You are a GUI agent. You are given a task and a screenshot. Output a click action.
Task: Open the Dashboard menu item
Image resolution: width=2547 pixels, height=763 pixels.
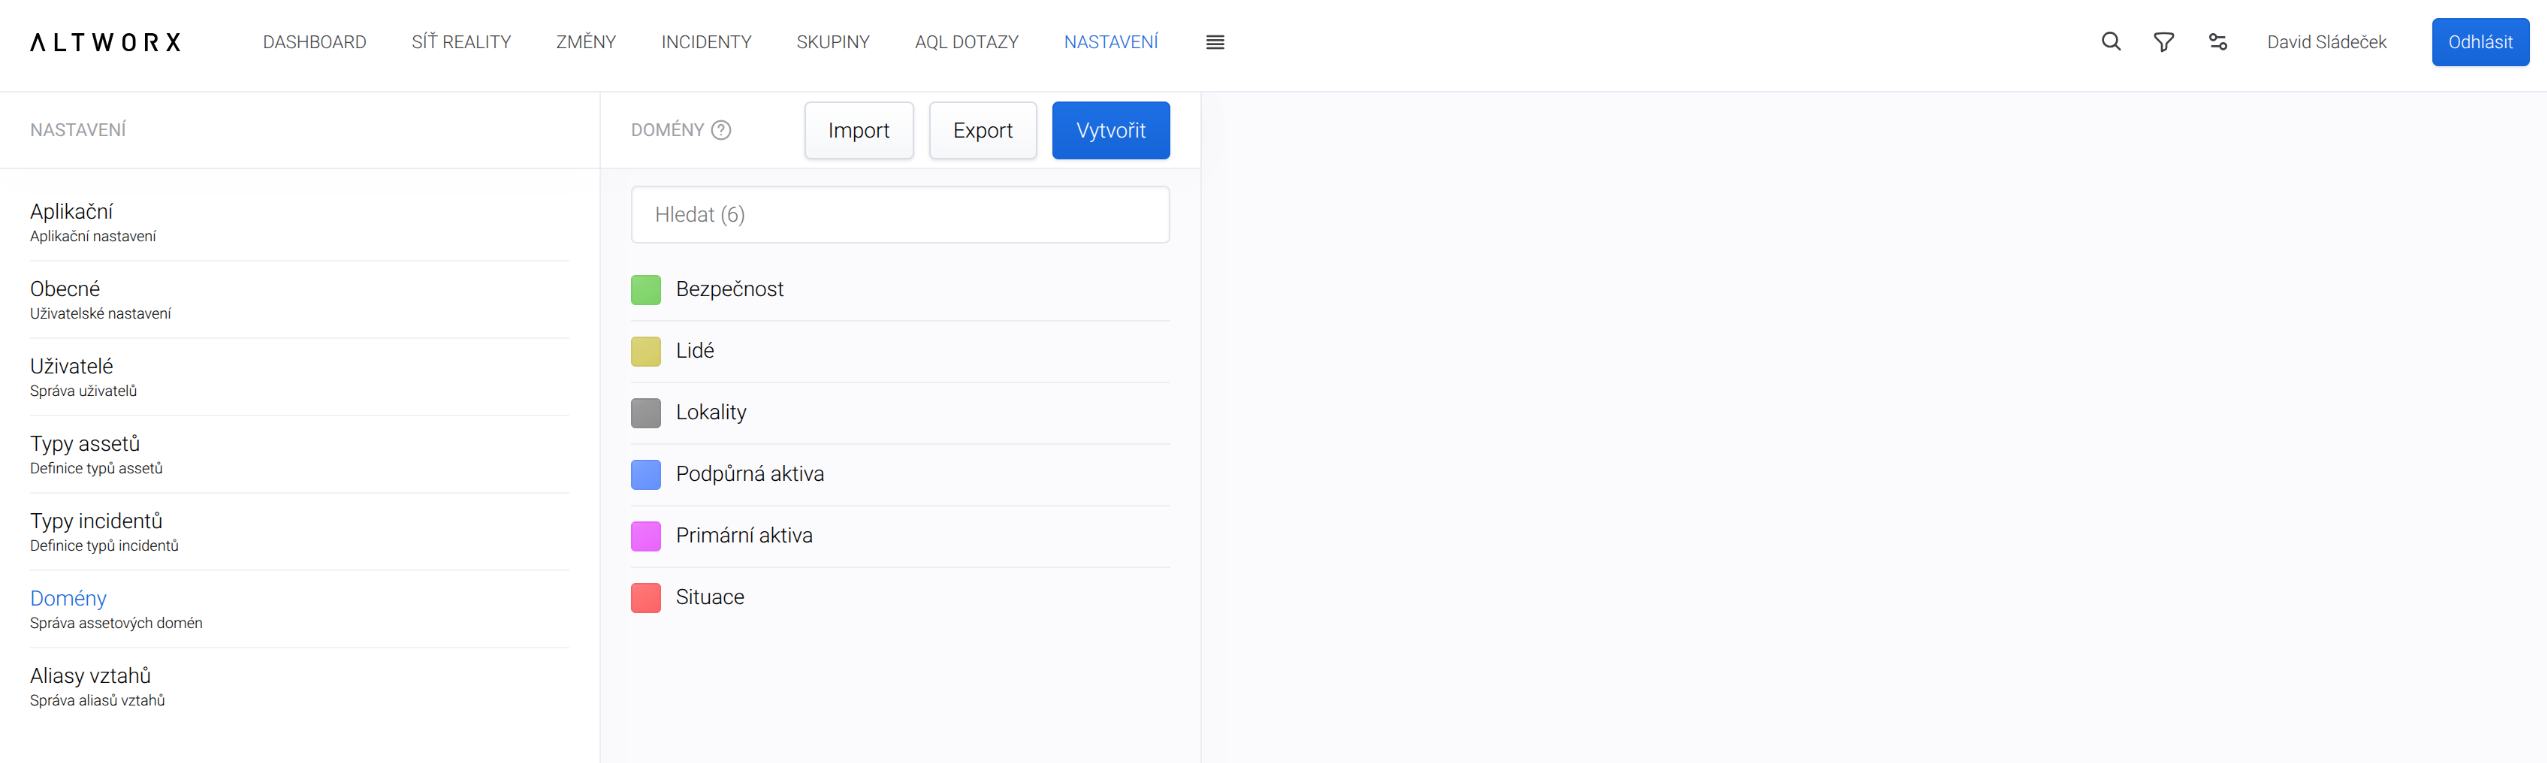314,42
